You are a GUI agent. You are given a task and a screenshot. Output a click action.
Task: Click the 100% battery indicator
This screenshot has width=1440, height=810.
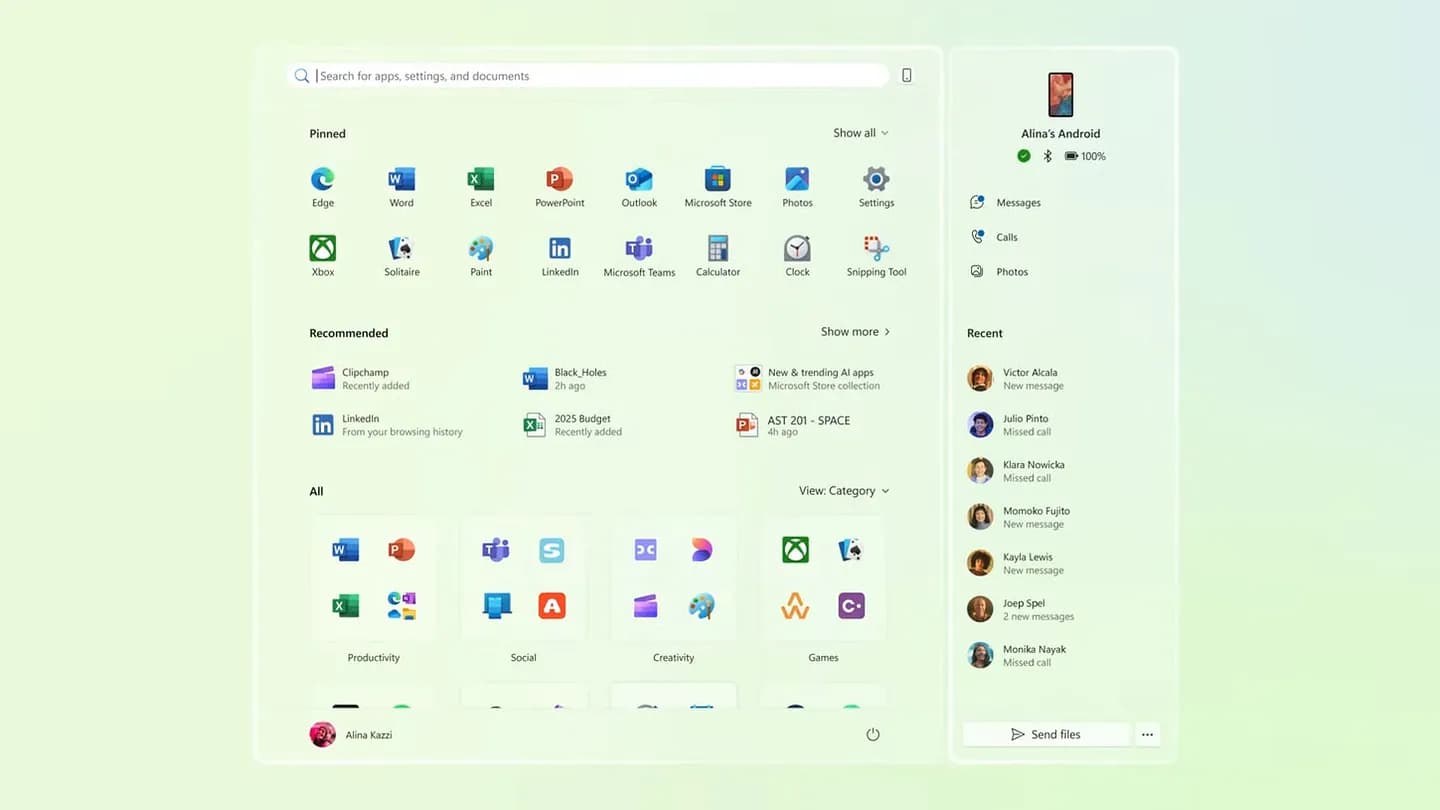(1086, 156)
